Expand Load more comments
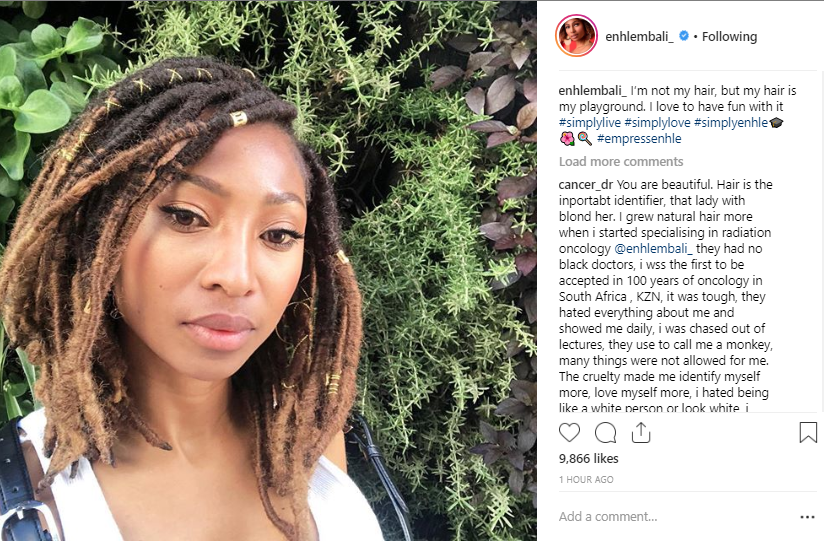This screenshot has width=824, height=541. point(621,161)
